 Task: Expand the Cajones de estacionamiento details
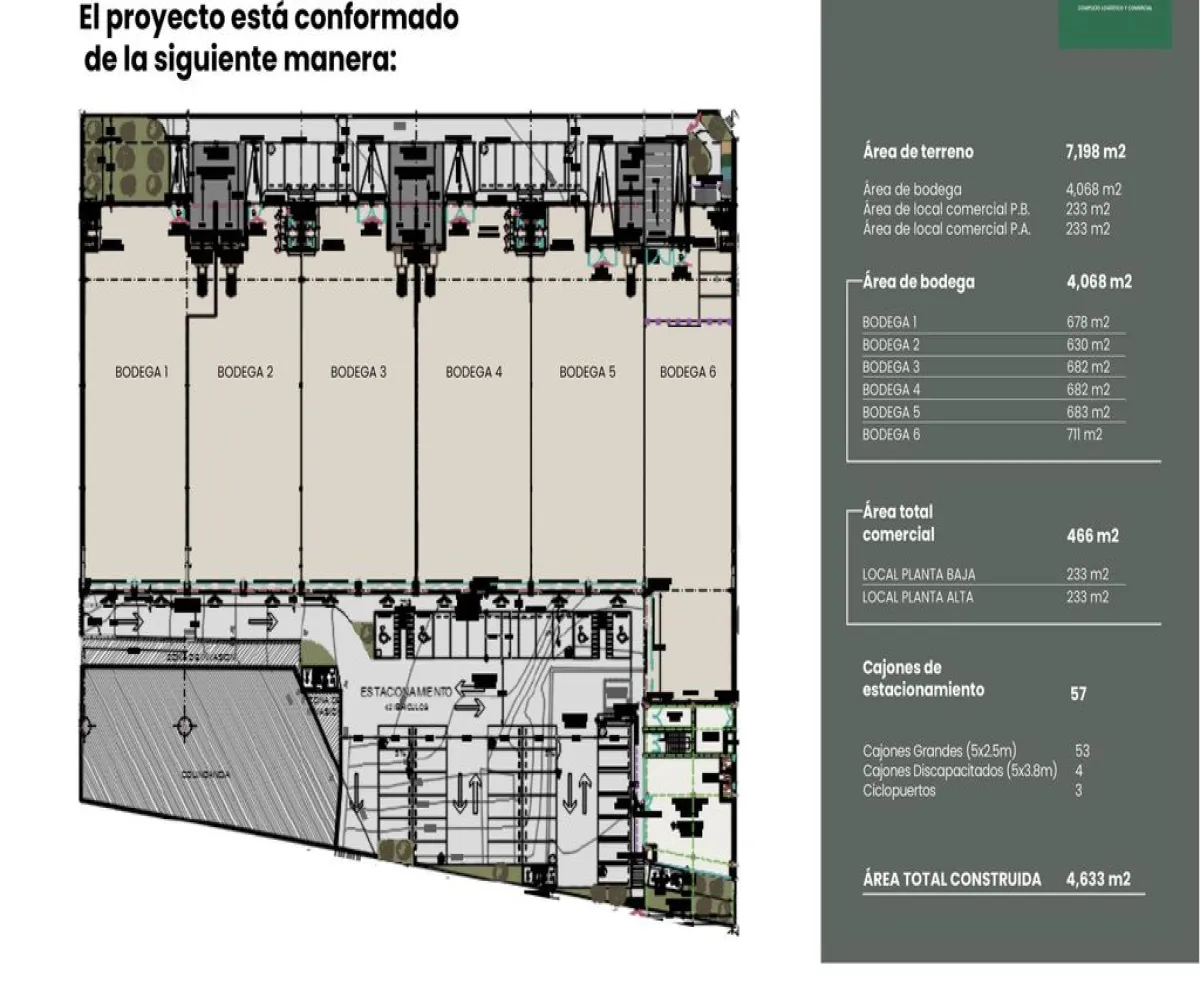(925, 678)
